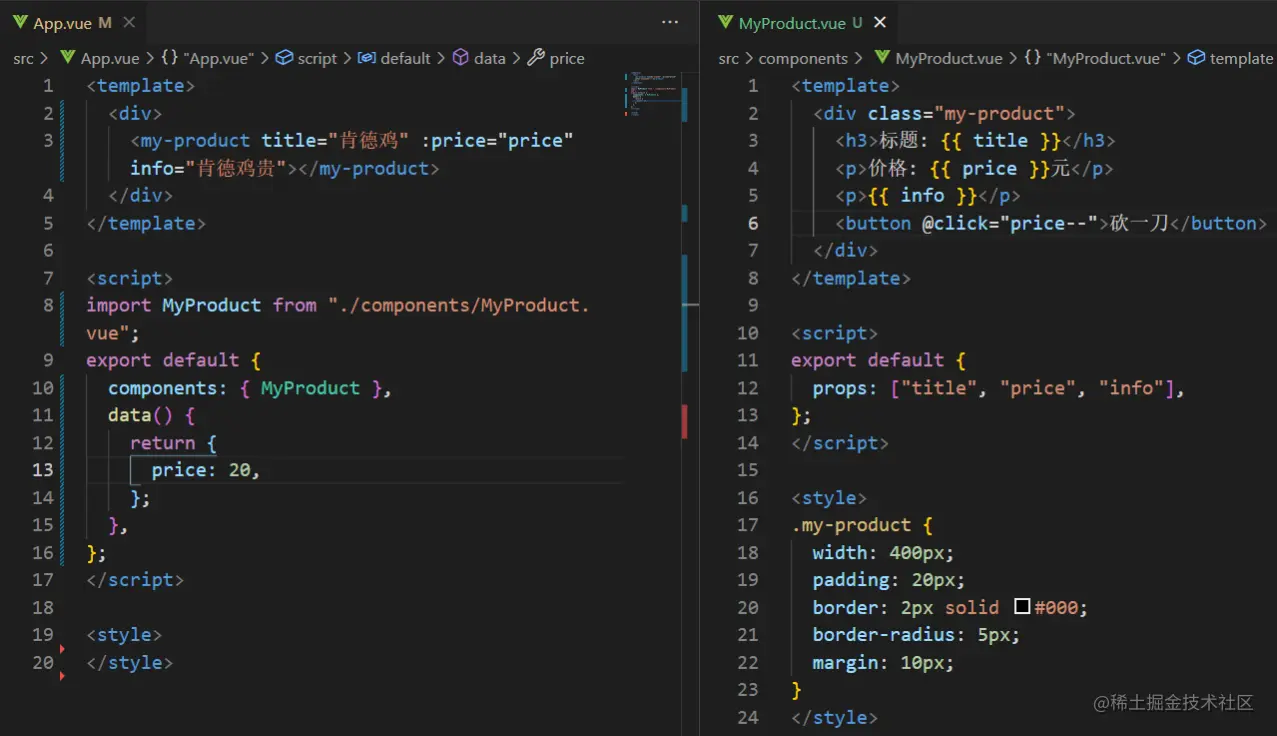Open the default breadcrumb item

(x=394, y=58)
